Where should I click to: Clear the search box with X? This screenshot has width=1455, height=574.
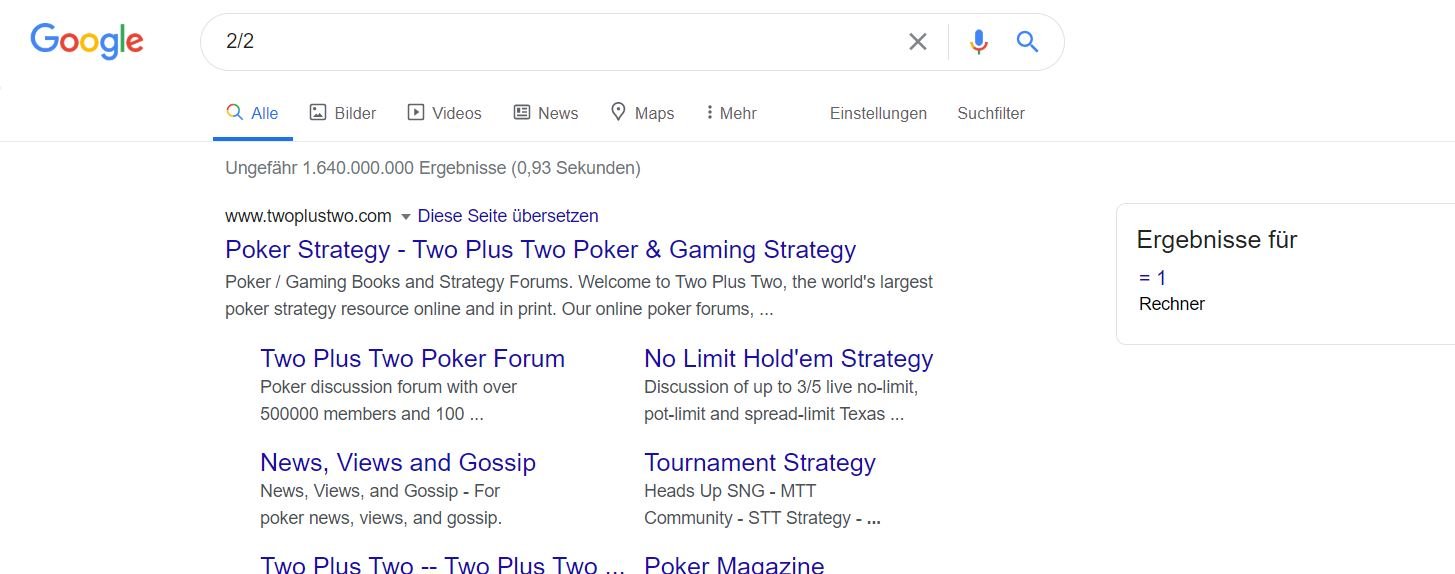pyautogui.click(x=917, y=42)
